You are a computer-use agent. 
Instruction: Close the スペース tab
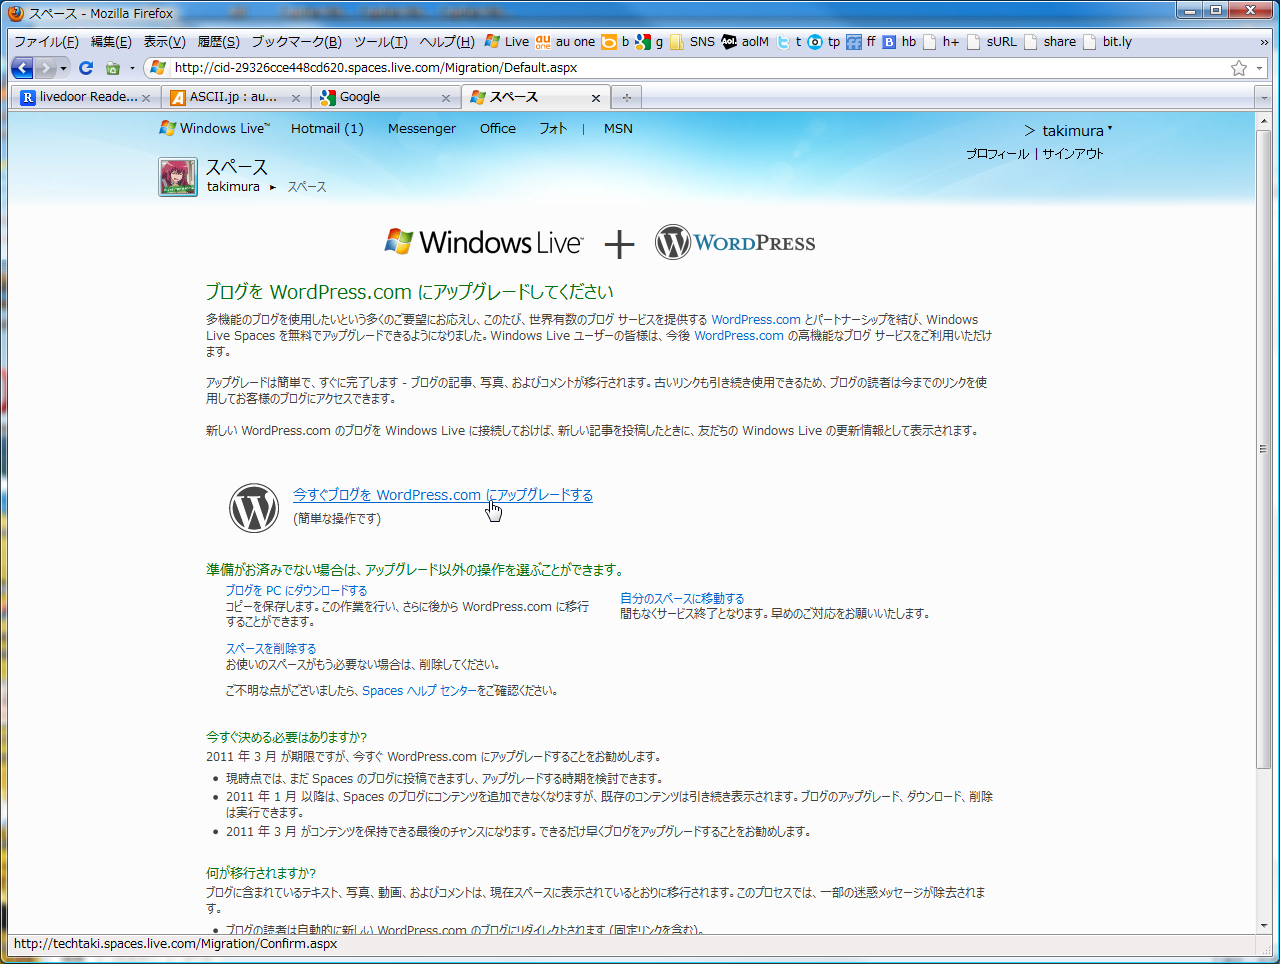click(596, 98)
